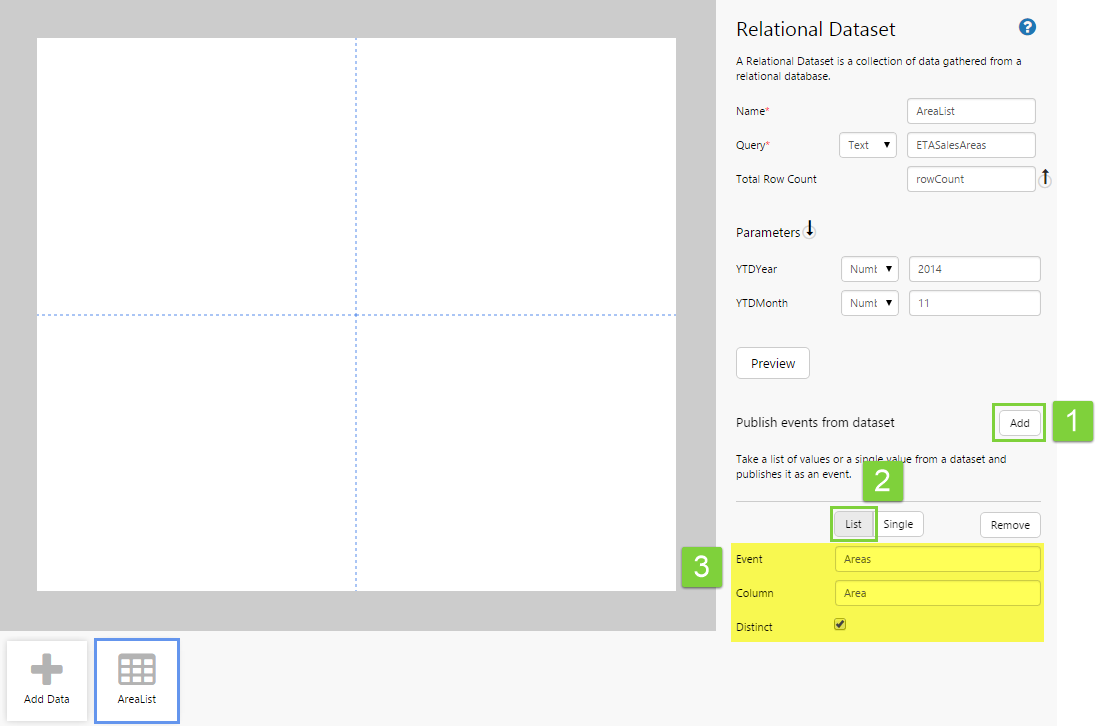Switch event type to Single

(x=899, y=524)
